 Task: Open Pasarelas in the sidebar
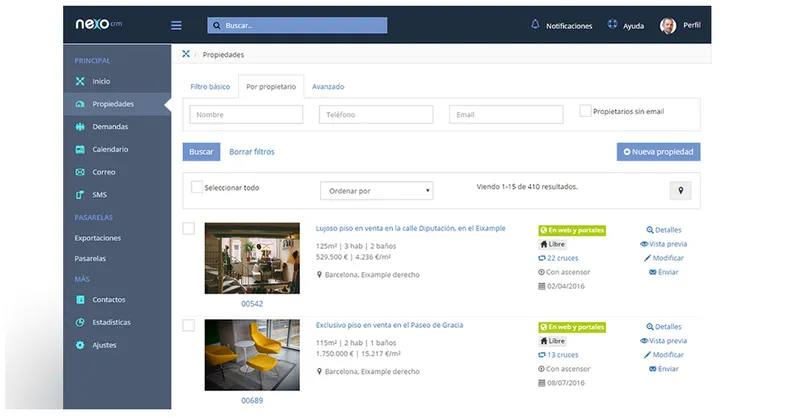(x=90, y=259)
